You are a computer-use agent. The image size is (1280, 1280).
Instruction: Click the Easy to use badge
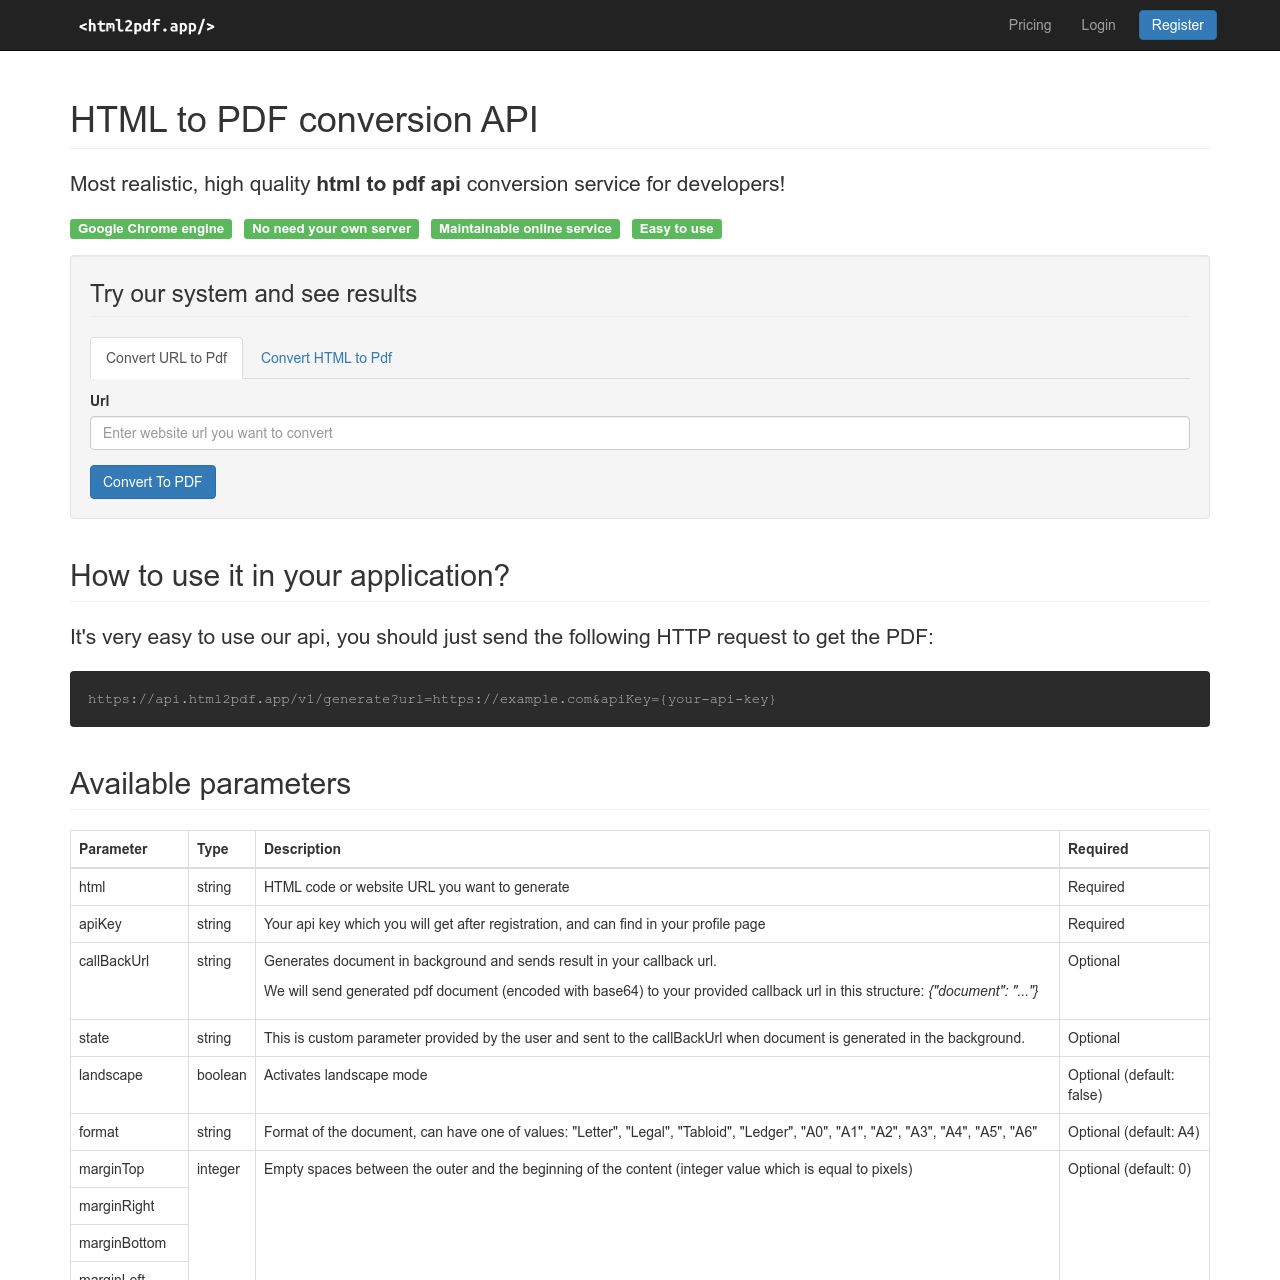pyautogui.click(x=676, y=229)
